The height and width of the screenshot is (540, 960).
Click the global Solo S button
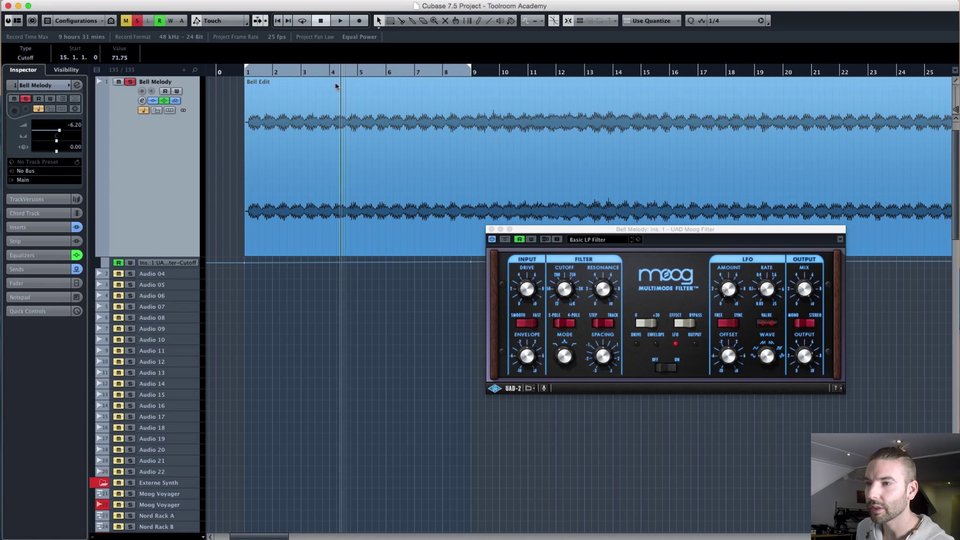click(x=137, y=21)
